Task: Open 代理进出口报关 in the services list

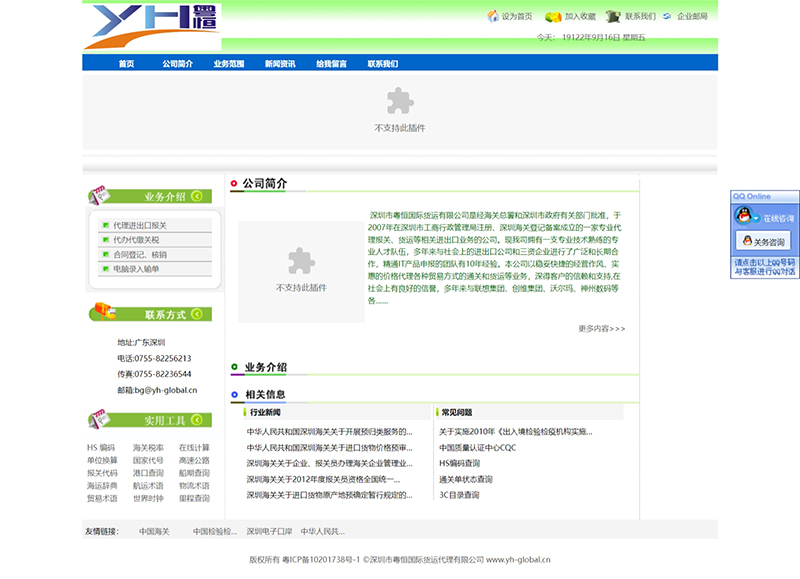Action: (x=140, y=226)
